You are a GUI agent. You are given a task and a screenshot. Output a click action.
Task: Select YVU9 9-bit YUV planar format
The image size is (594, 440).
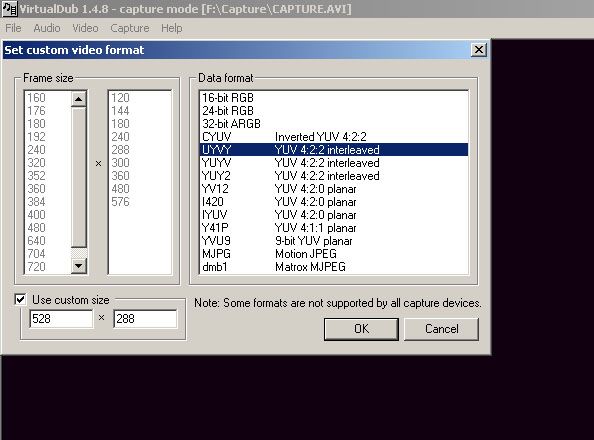click(334, 241)
